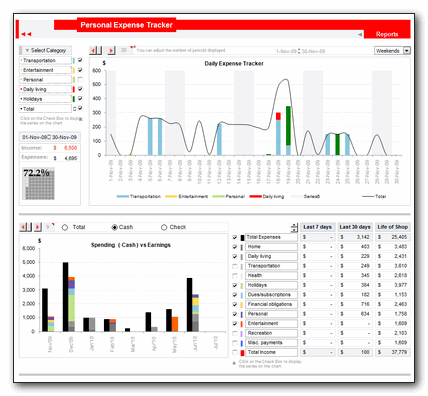This screenshot has height=396, width=428.
Task: Enable the Health row checkbox
Action: pyautogui.click(x=235, y=276)
